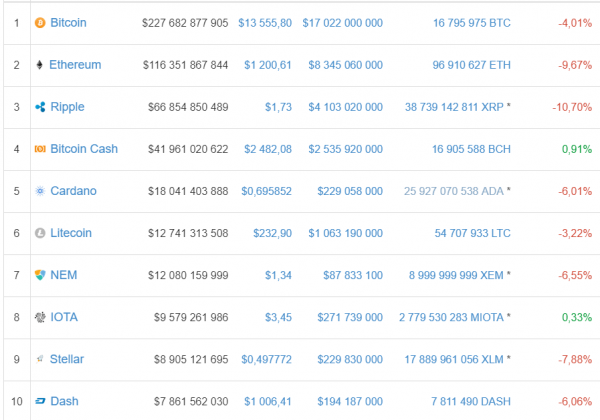Open the Bitcoin coin page link

(x=68, y=23)
